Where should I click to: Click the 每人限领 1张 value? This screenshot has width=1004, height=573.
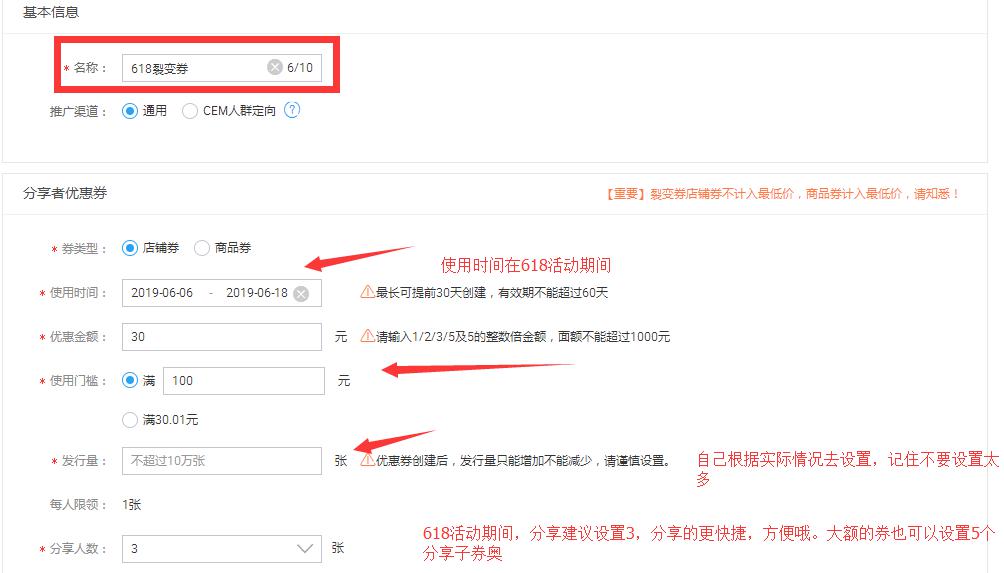click(x=131, y=504)
